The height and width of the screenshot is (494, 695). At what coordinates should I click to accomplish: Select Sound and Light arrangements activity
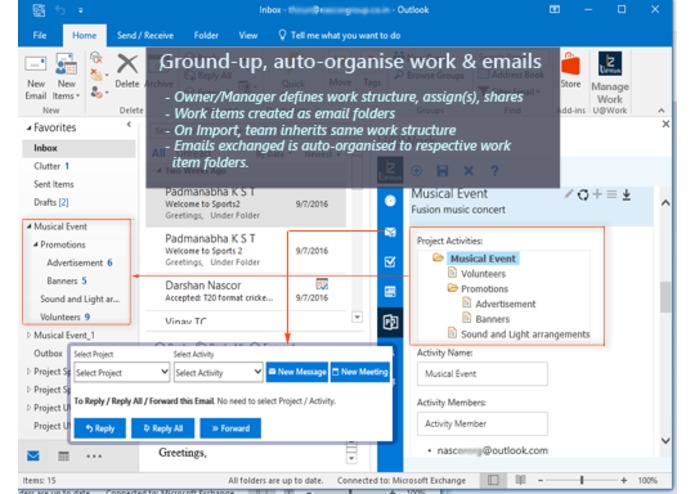tap(525, 334)
